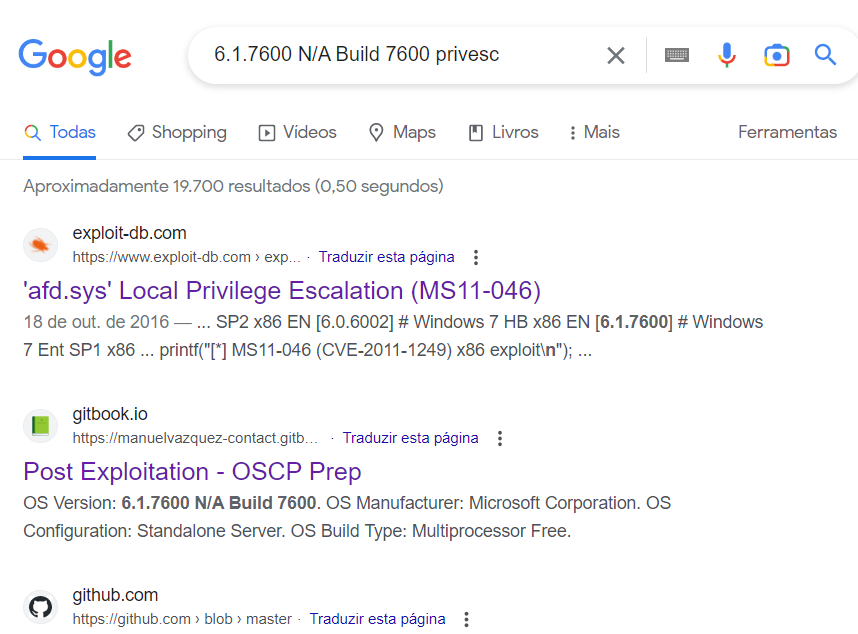Open Google Lens camera search icon
This screenshot has width=858, height=634.
click(776, 55)
